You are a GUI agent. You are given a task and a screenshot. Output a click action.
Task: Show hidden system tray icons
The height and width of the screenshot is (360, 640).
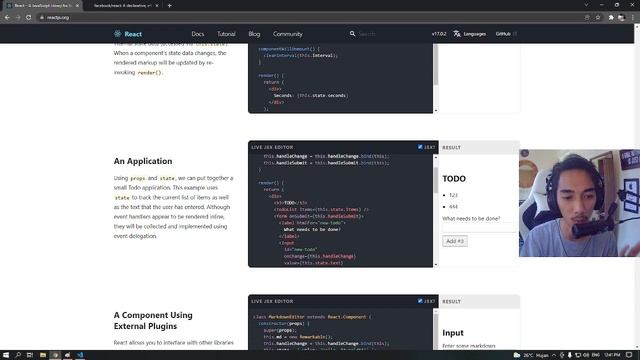554,355
